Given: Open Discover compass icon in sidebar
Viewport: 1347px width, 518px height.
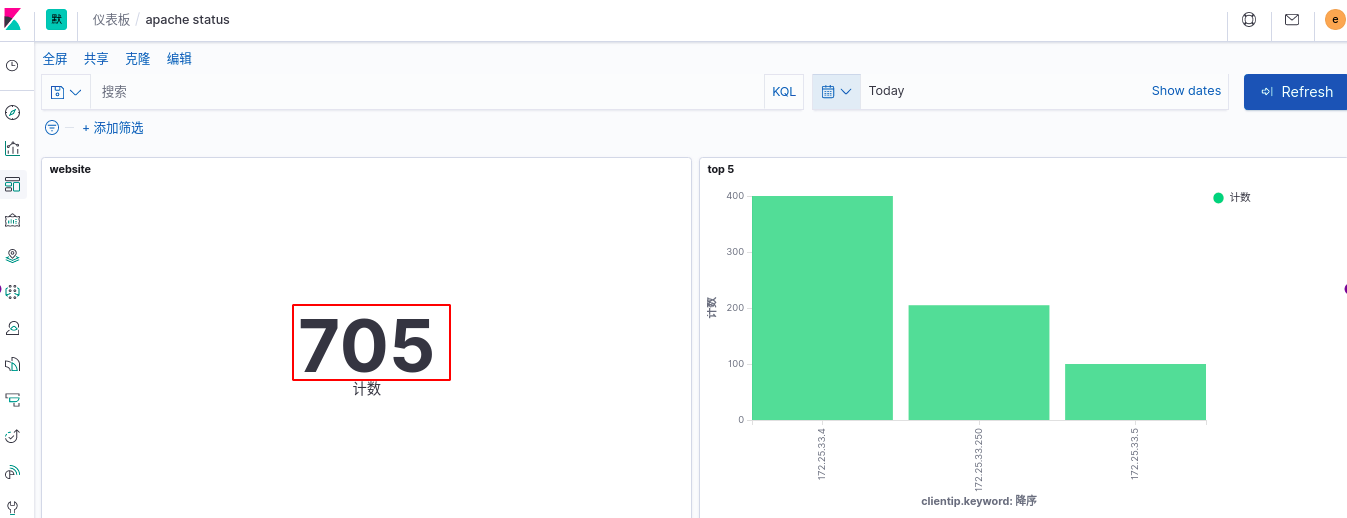Looking at the screenshot, I should tap(12, 112).
